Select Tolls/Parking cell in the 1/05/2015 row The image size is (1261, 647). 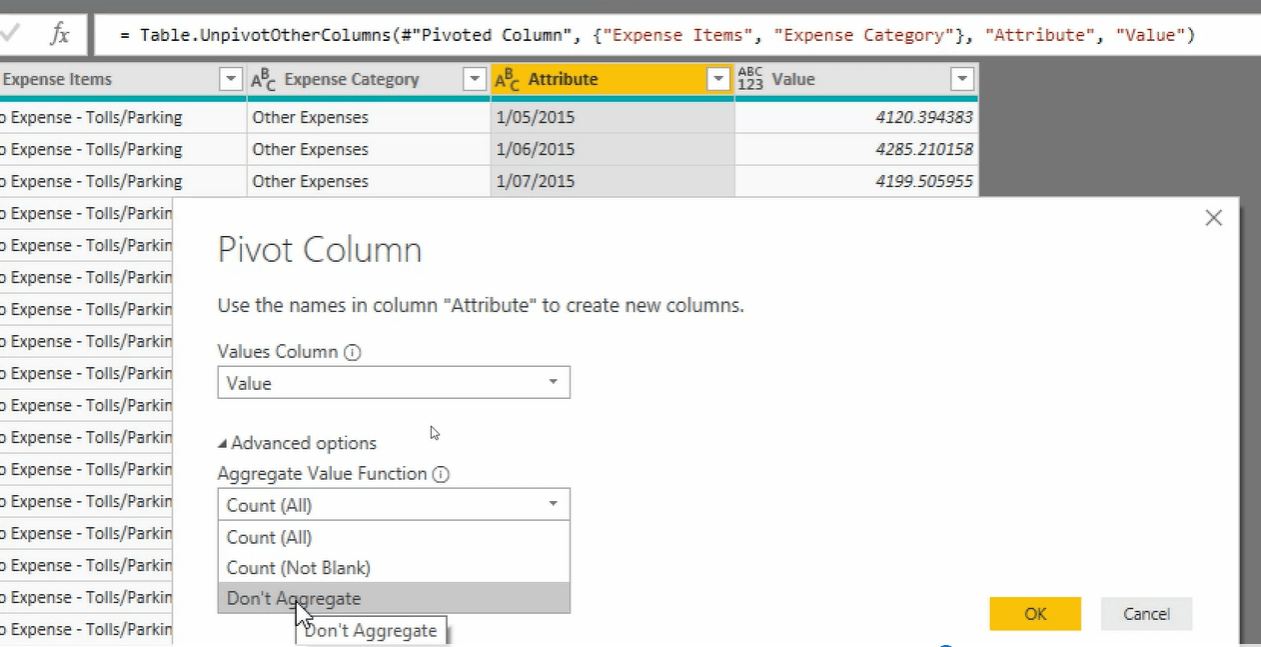(x=123, y=117)
